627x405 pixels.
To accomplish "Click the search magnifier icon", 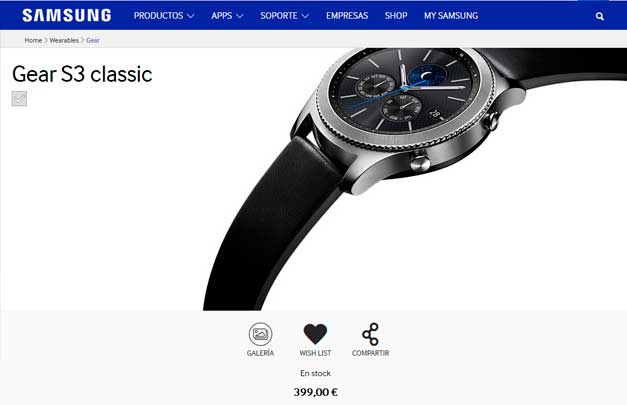I will [599, 16].
